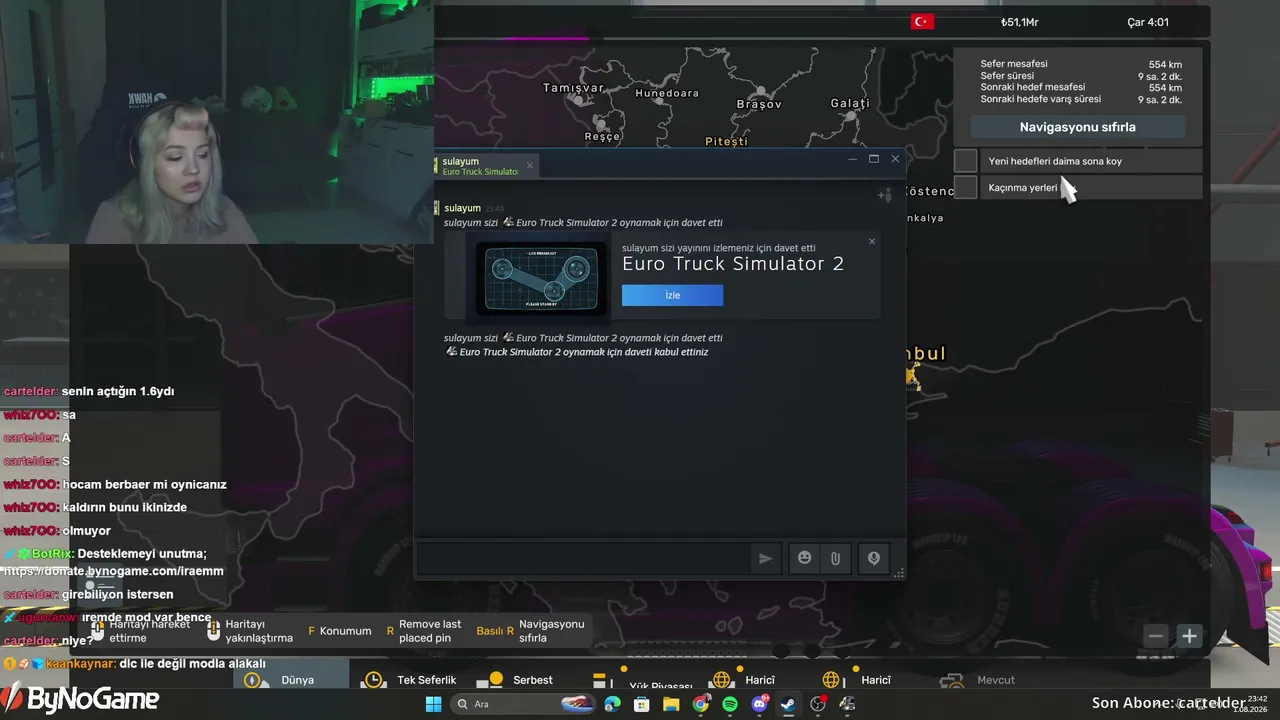
Task: Click the Tek Seferlik clock icon
Action: pyautogui.click(x=373, y=680)
